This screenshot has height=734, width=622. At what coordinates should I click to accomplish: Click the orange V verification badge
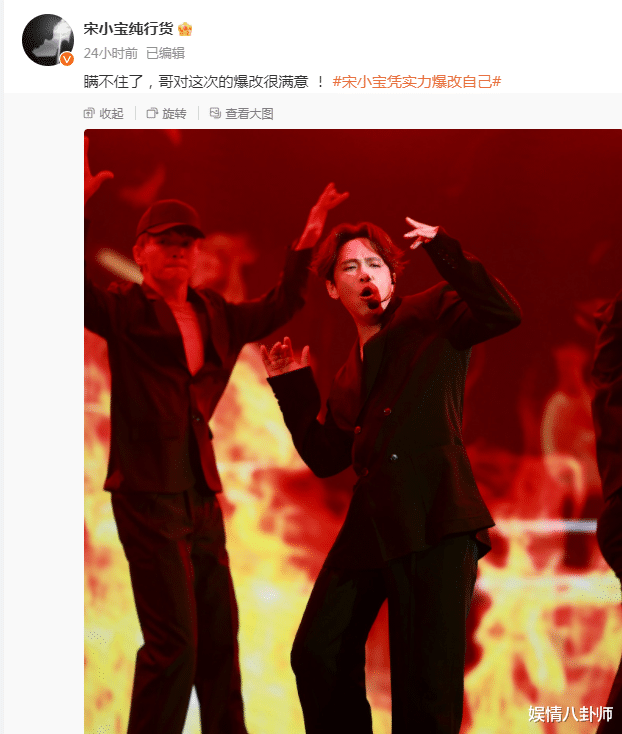click(67, 59)
